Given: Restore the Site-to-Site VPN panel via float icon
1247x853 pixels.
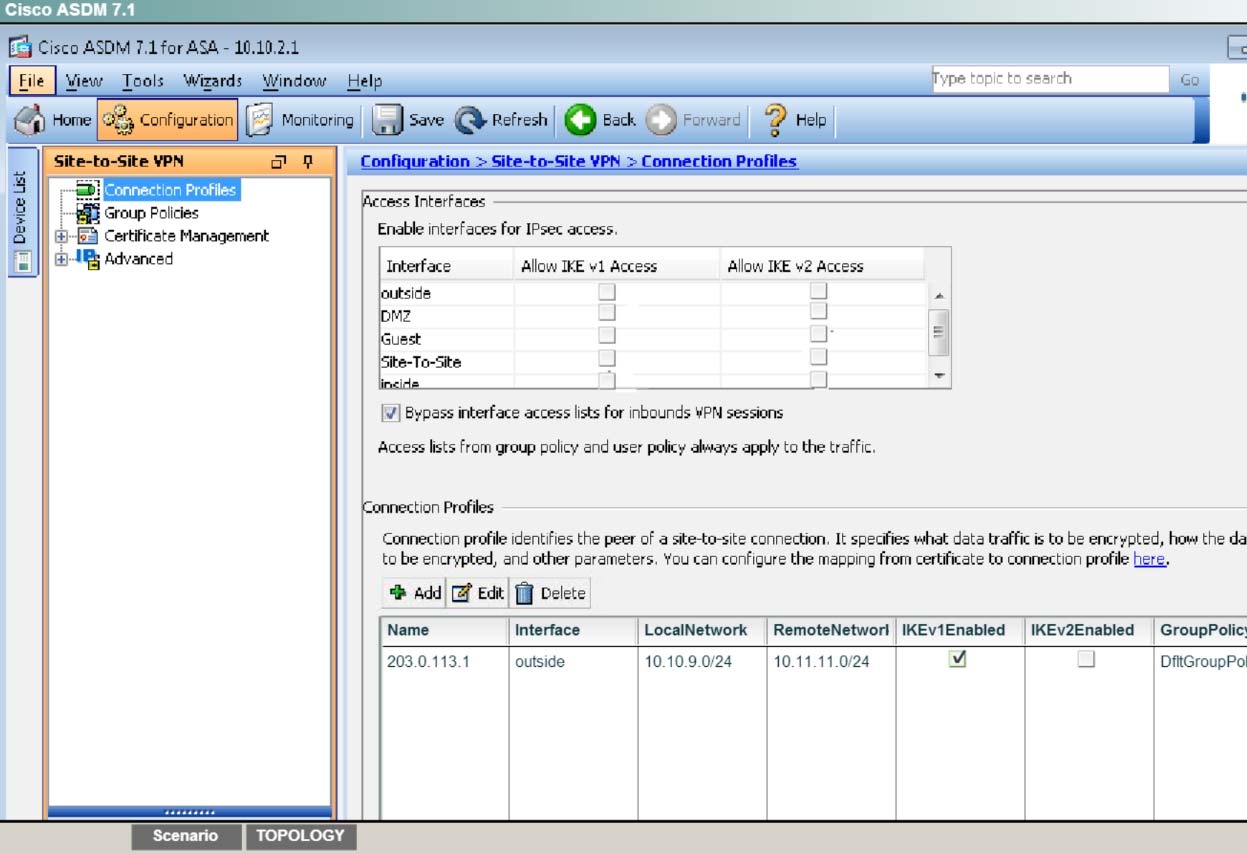Looking at the screenshot, I should (x=279, y=162).
